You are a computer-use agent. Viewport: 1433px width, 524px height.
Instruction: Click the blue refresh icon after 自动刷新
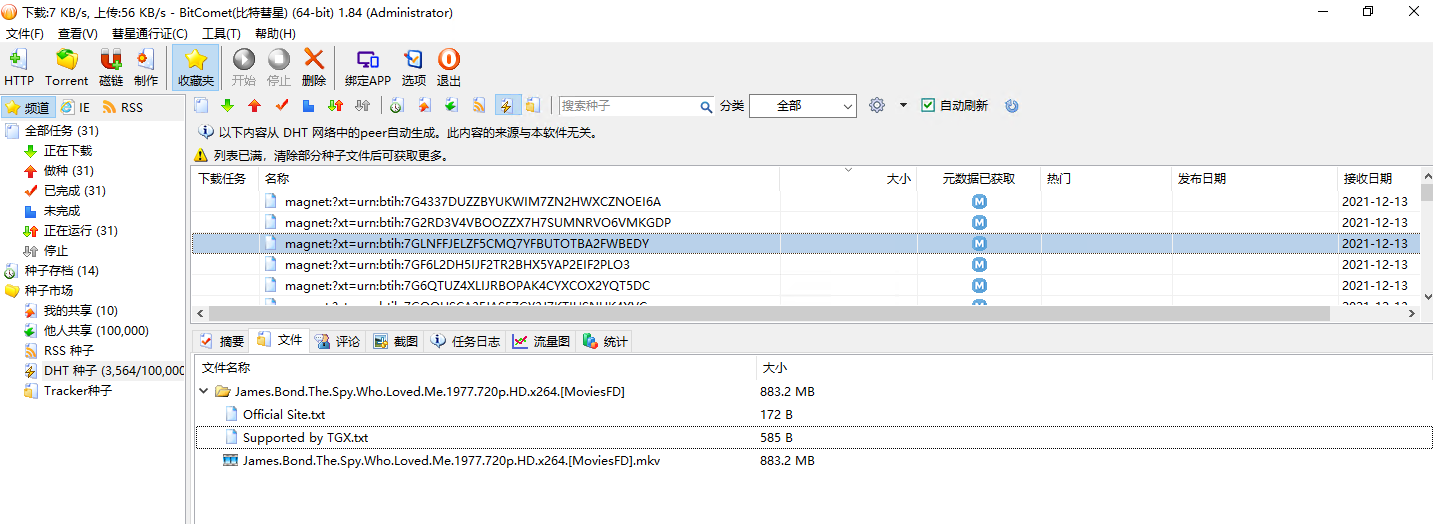tap(1011, 105)
